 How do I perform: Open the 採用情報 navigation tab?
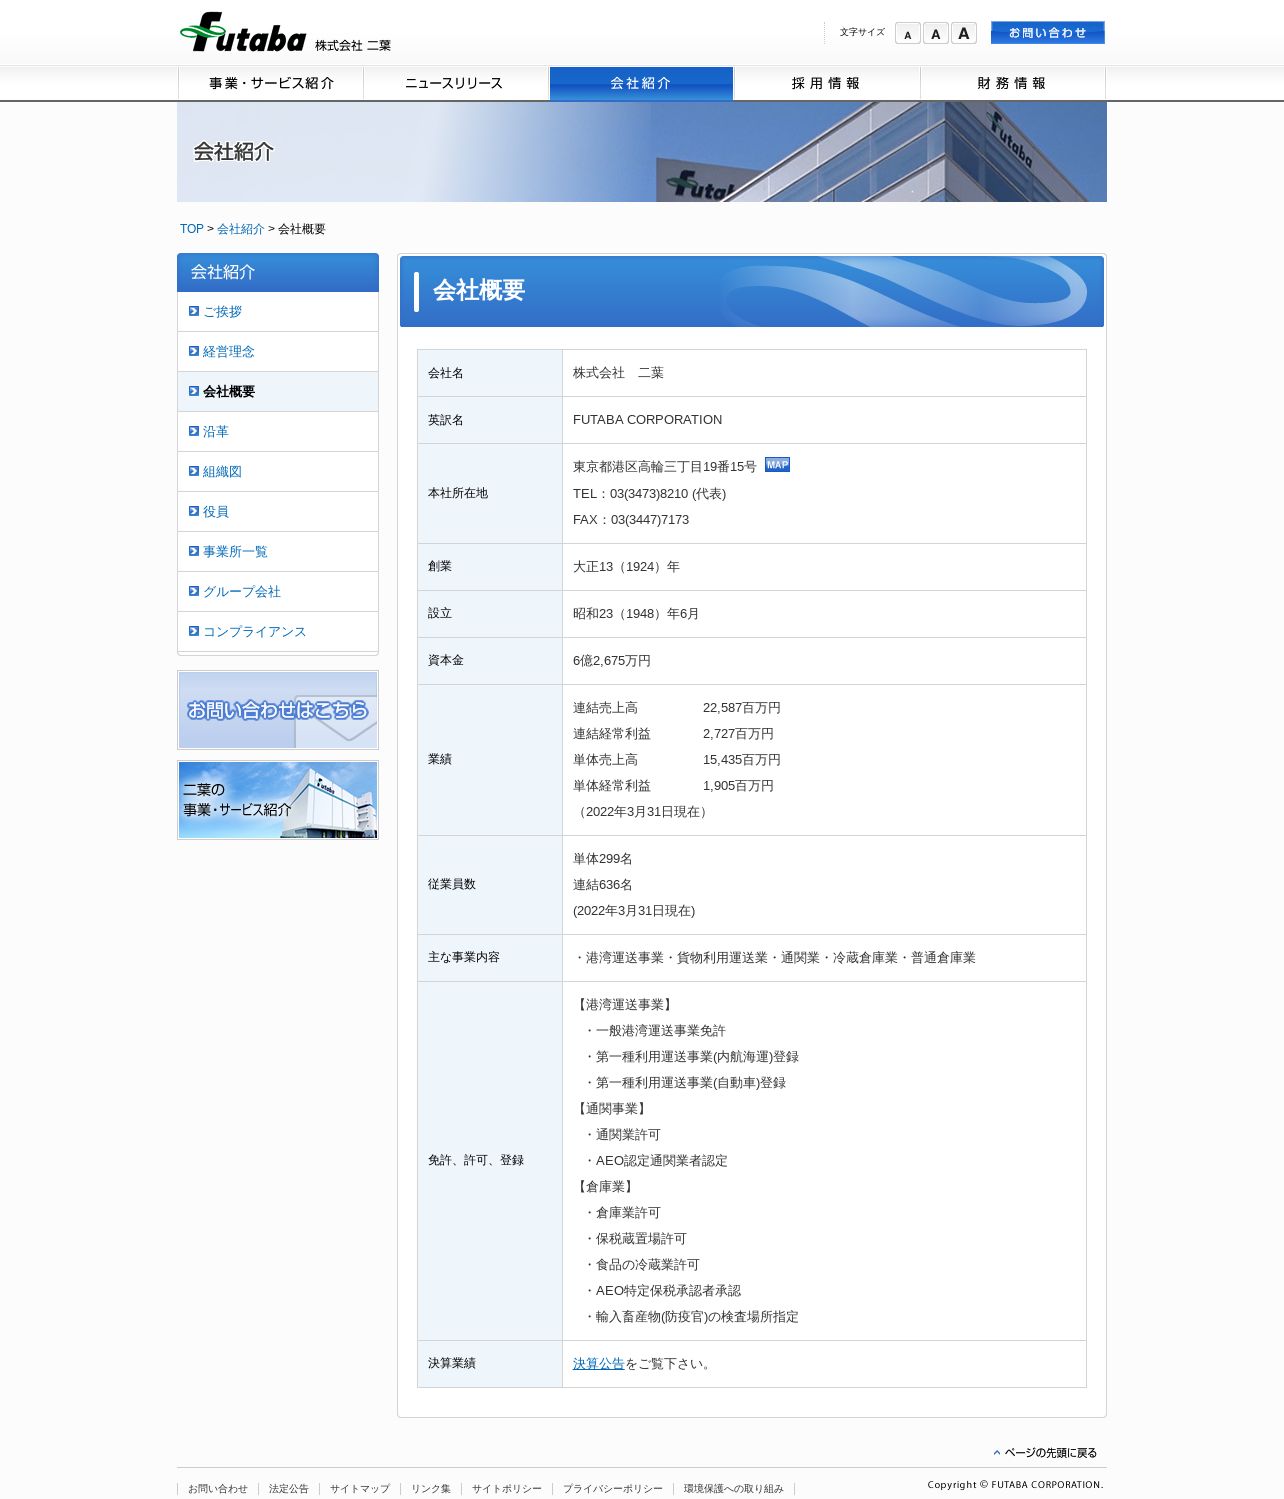(x=826, y=83)
